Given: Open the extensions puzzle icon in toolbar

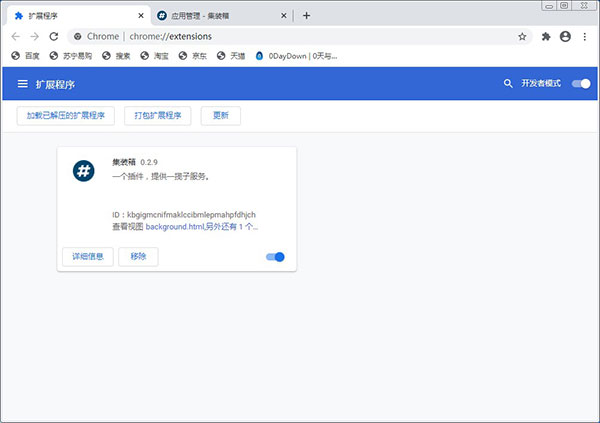Looking at the screenshot, I should click(546, 36).
